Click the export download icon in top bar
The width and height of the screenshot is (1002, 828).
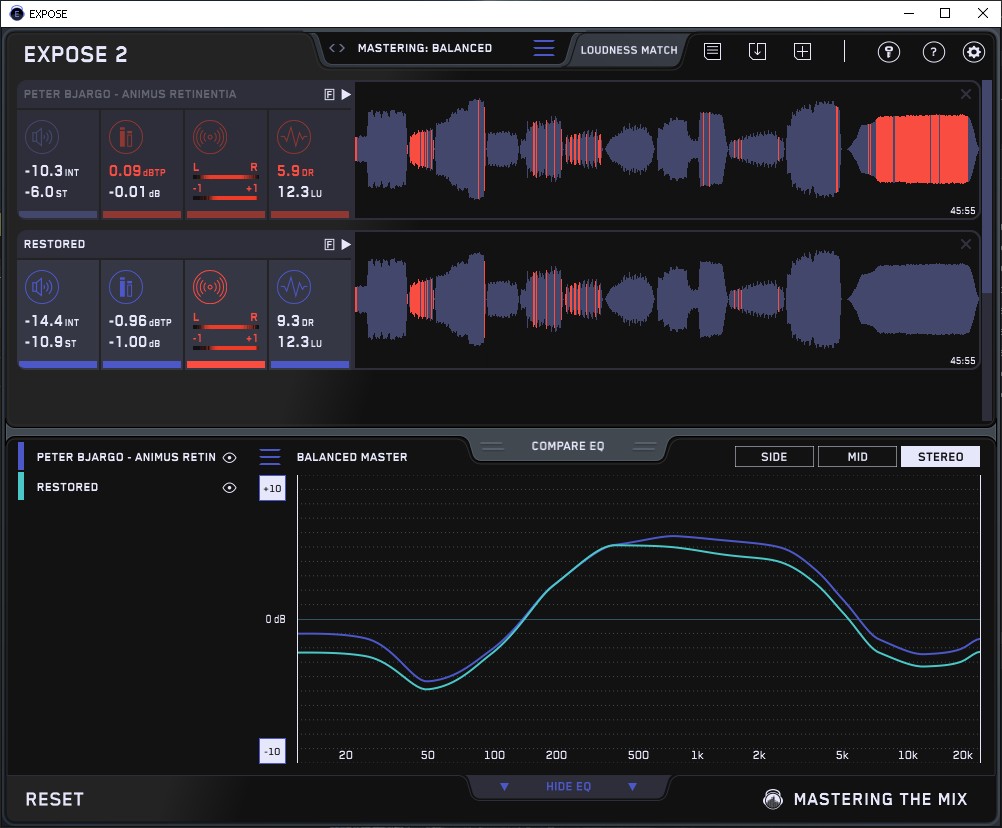(757, 51)
